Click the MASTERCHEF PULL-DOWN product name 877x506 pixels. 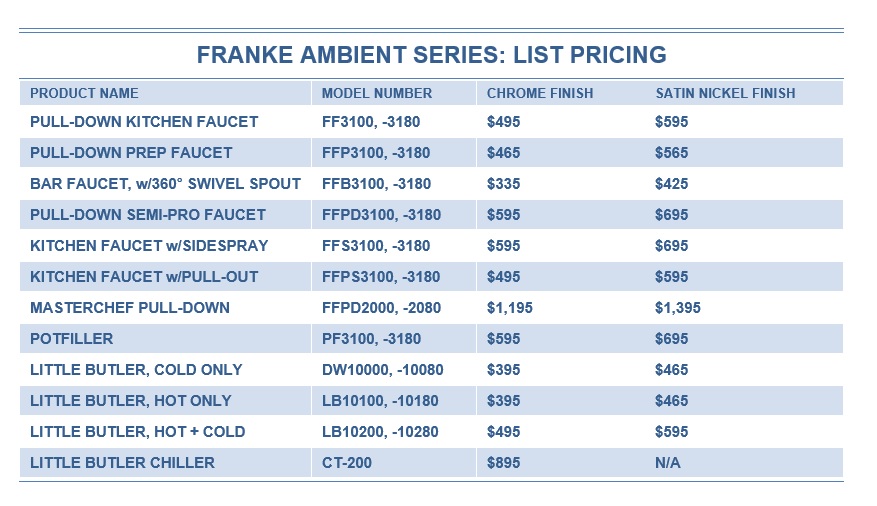[130, 308]
